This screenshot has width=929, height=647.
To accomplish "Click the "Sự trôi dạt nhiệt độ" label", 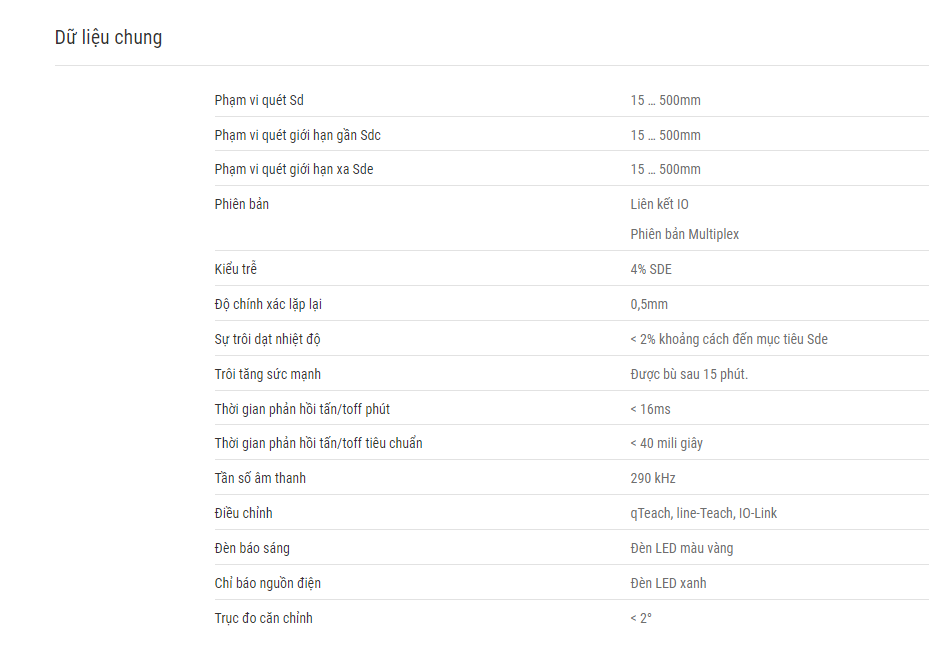I will click(x=267, y=339).
